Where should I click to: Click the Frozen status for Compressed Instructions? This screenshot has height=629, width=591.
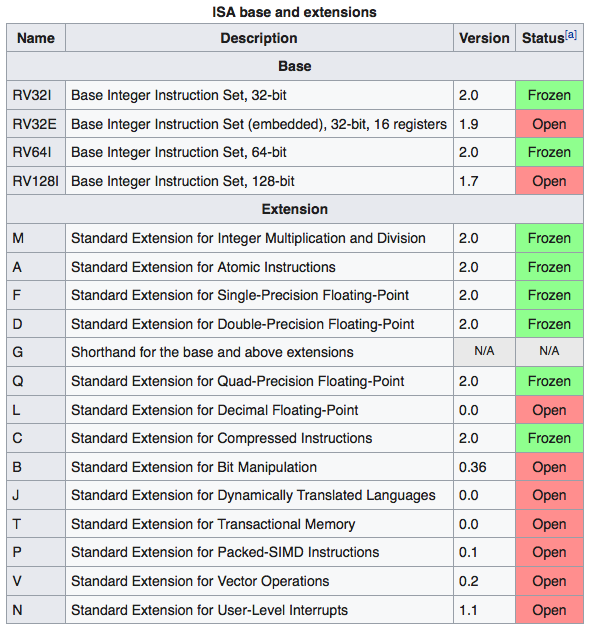point(549,438)
